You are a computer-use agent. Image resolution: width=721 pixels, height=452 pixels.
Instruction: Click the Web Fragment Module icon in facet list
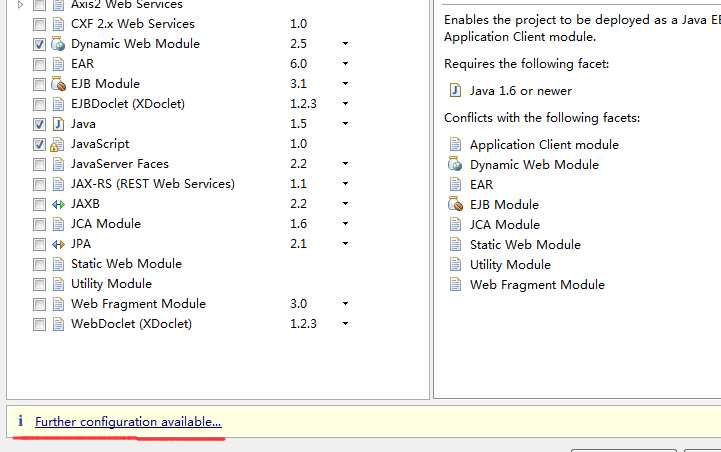click(58, 304)
